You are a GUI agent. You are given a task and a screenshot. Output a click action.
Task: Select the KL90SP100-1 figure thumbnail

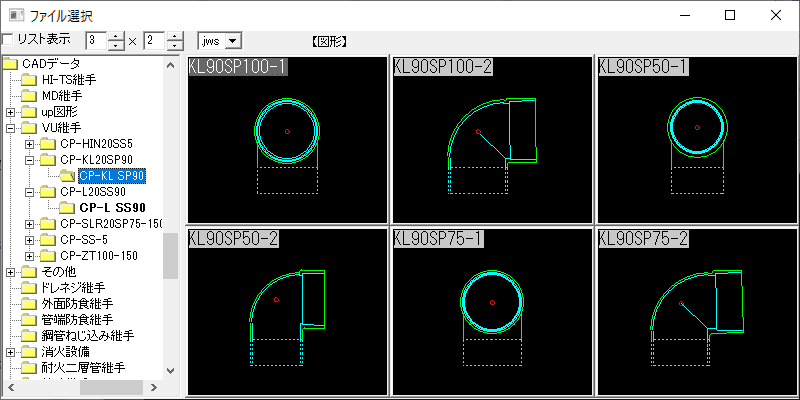(287, 139)
